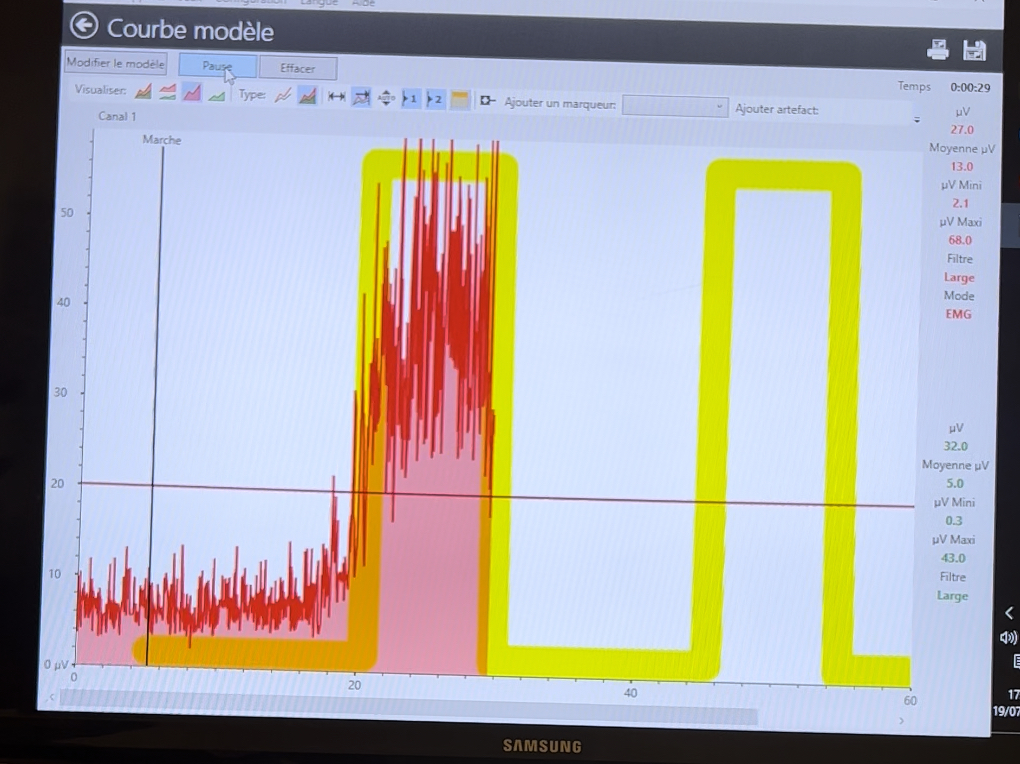Screen dimensions: 1020x764
Task: Click the green µV value 32.0
Action: click(x=956, y=446)
